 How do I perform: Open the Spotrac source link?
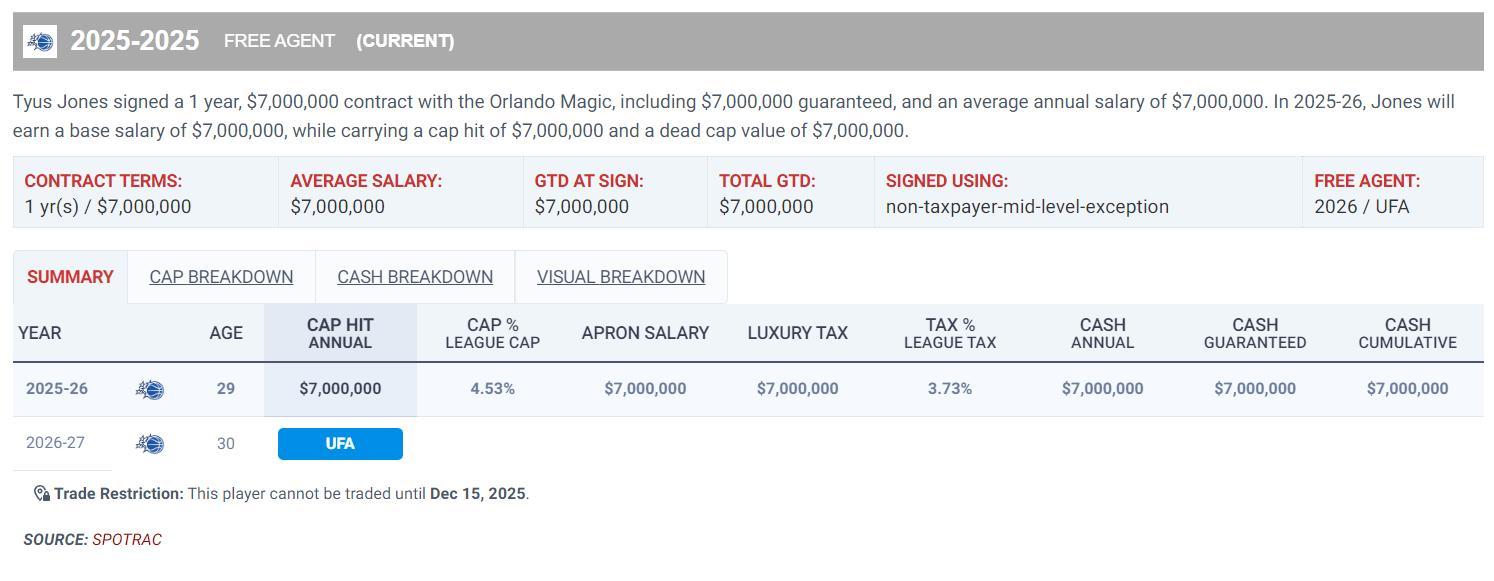click(x=127, y=540)
